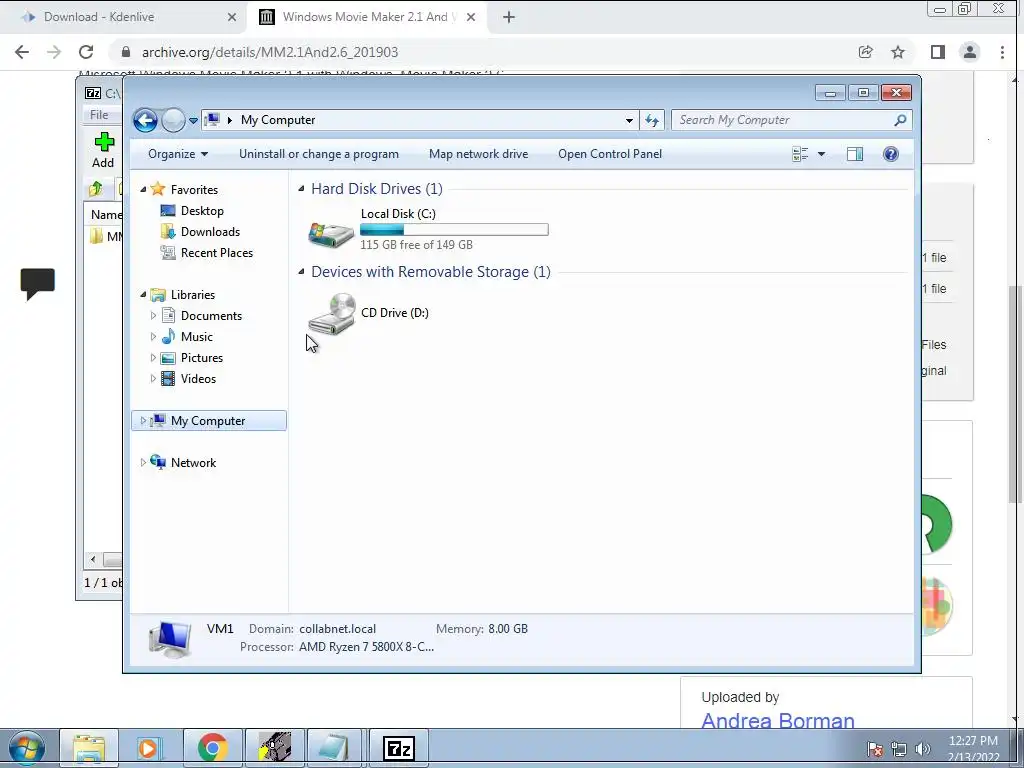Collapse the Hard Disk Drives group
Viewport: 1024px width, 768px height.
tap(301, 189)
